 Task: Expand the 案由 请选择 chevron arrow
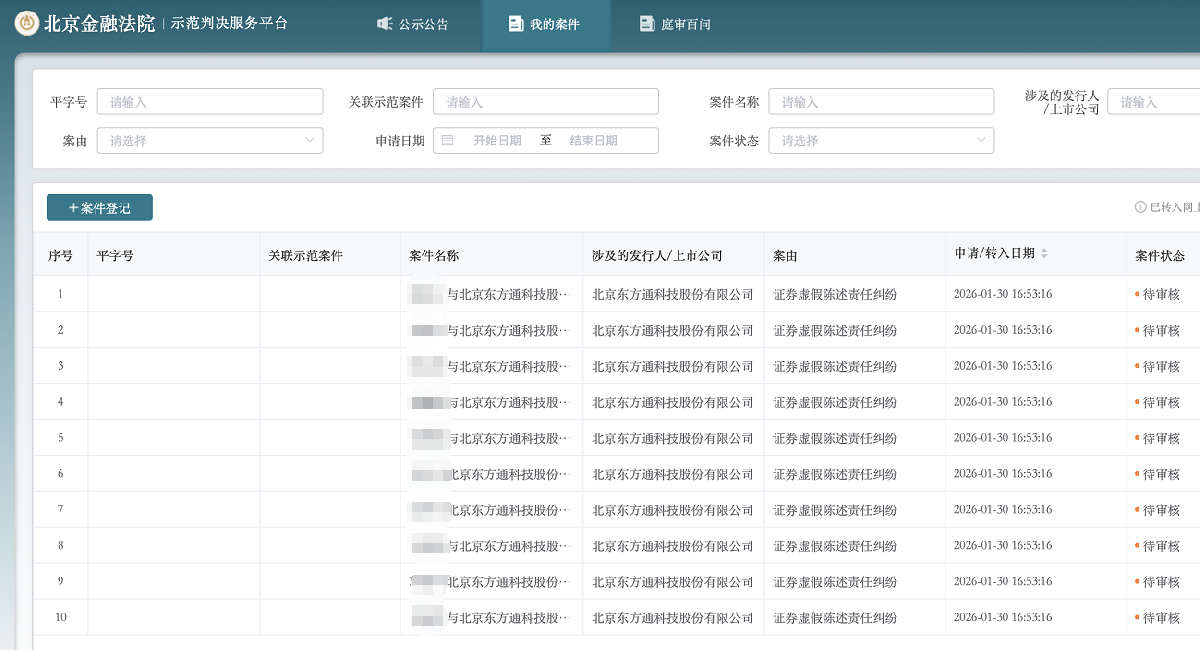311,140
